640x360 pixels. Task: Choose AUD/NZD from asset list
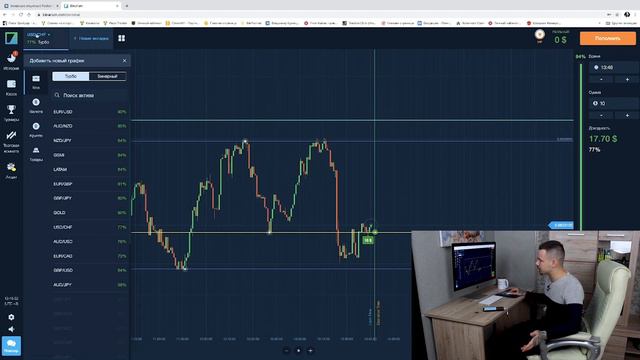tap(90, 126)
